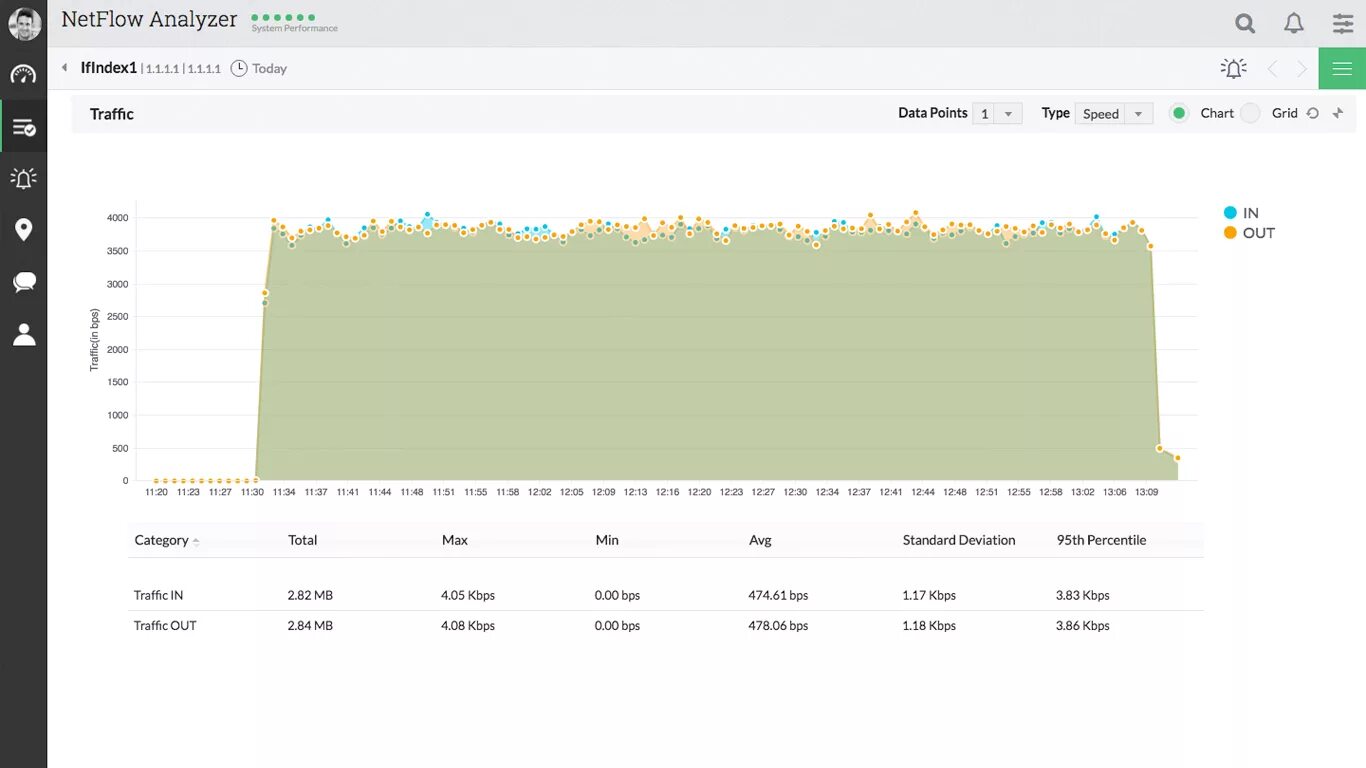Click the 1.17 Kbps deviation value
Image resolution: width=1366 pixels, height=768 pixels.
929,595
